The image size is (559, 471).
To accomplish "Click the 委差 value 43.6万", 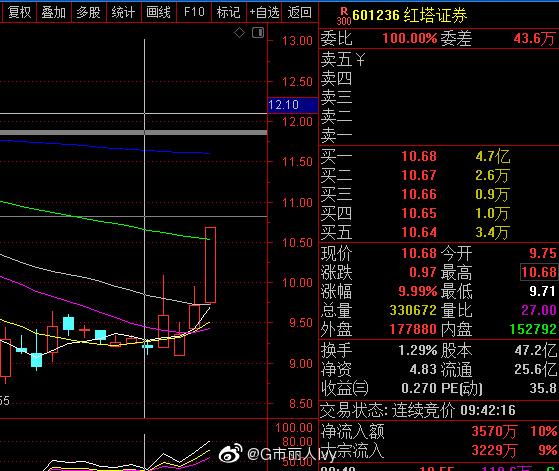I will click(534, 38).
